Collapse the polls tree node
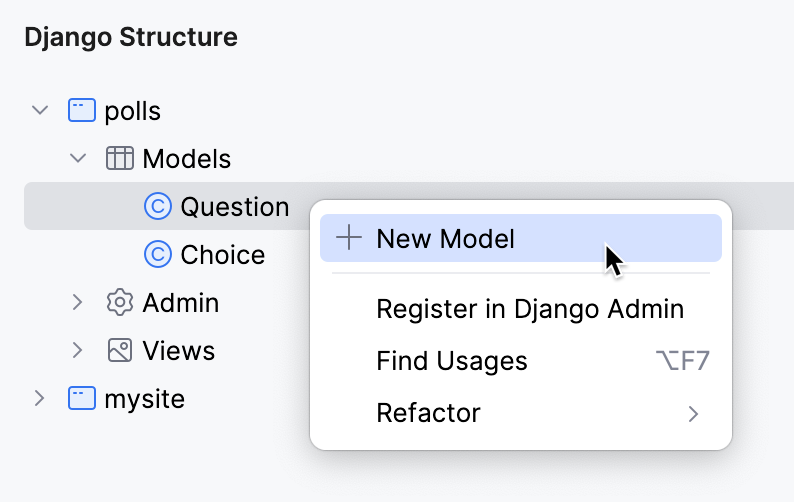The width and height of the screenshot is (794, 502). 40,110
